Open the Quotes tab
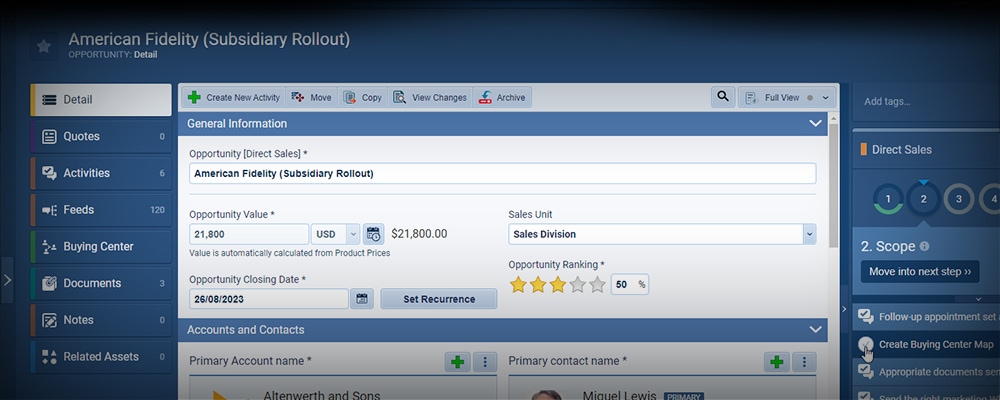 [x=101, y=137]
